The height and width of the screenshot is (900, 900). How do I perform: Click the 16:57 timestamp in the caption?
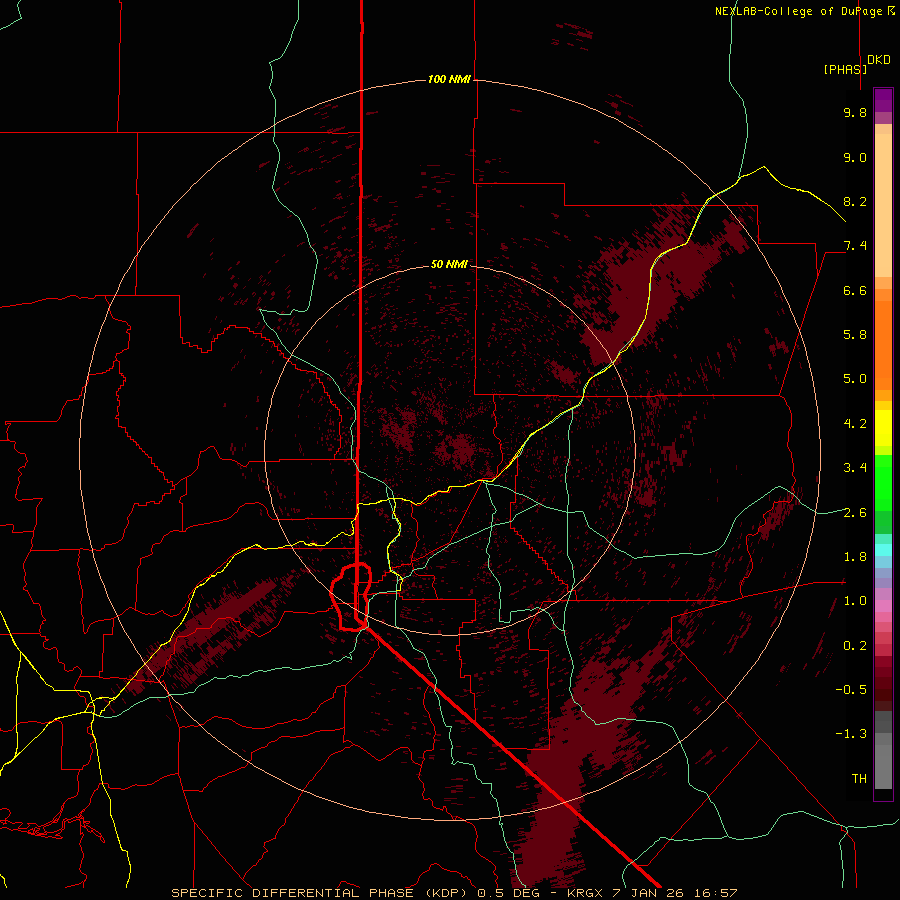point(717,893)
